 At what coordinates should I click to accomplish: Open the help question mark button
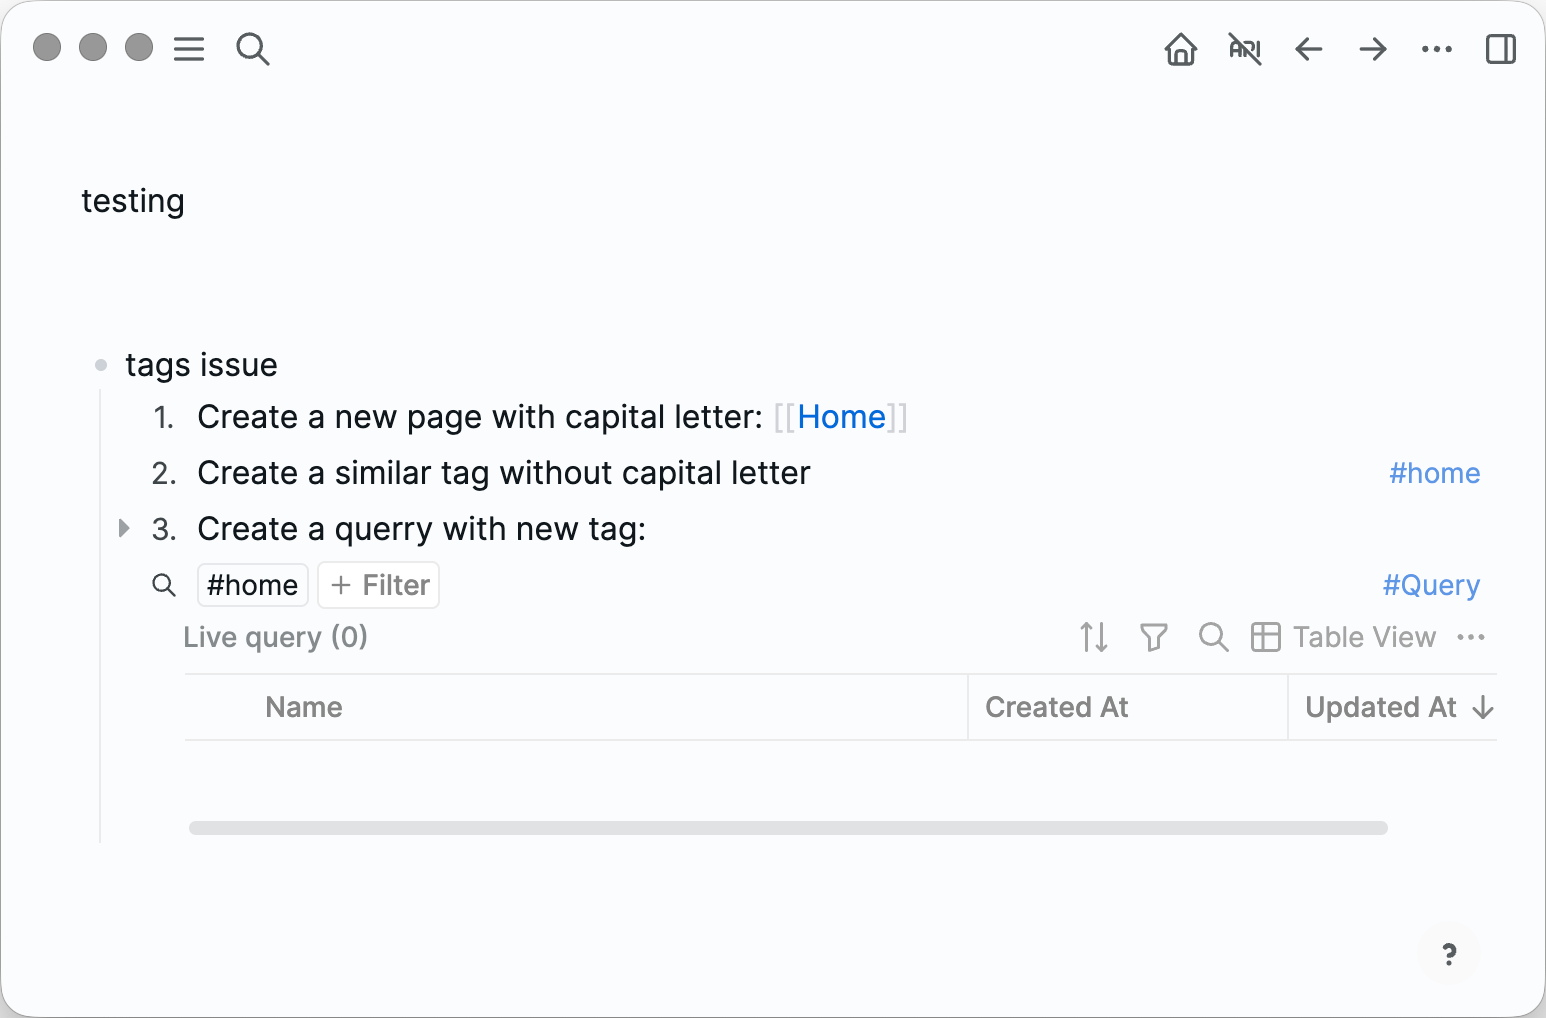coord(1449,954)
